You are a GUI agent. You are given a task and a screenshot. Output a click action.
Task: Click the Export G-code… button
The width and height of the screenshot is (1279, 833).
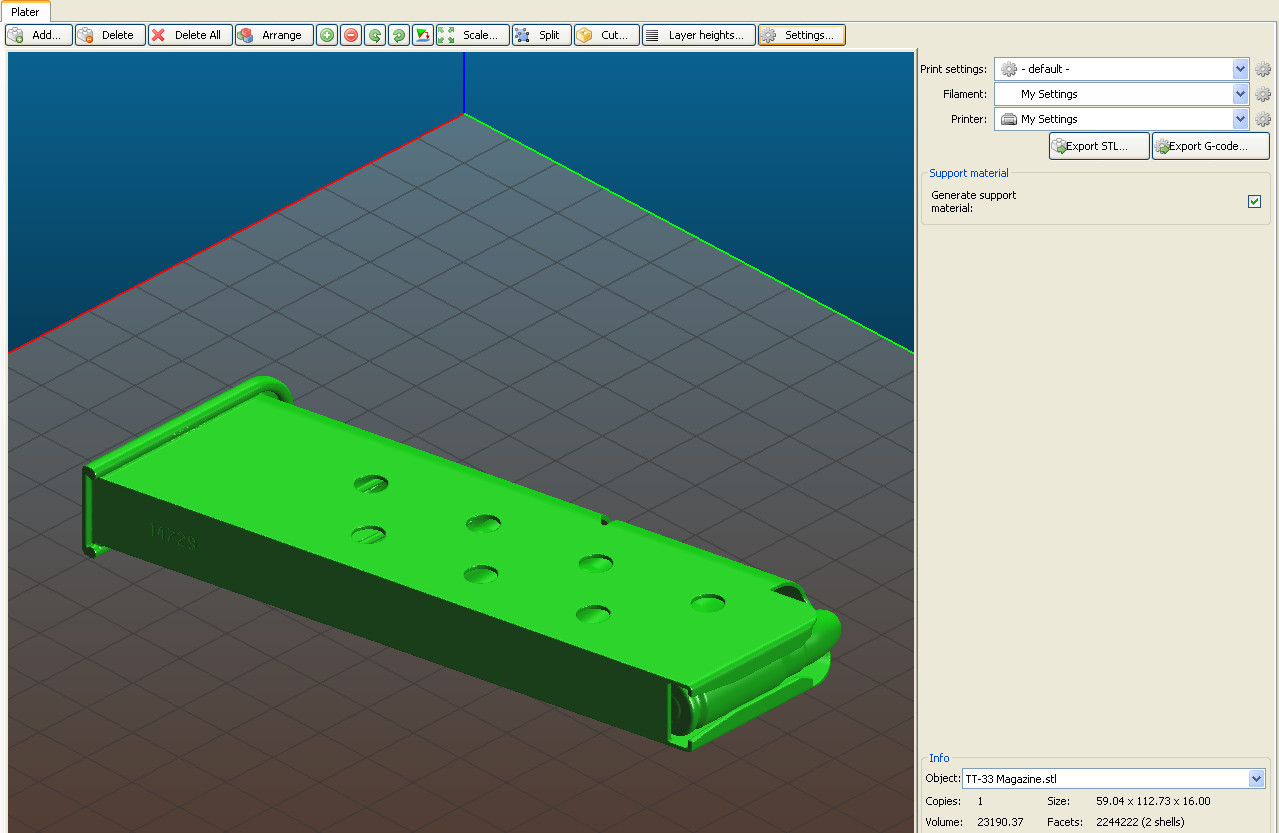[1211, 146]
